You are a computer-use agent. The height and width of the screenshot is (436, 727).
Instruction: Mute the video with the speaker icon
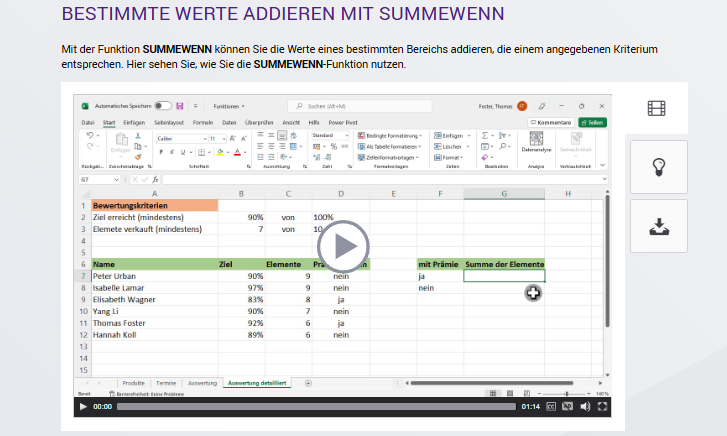tap(585, 407)
